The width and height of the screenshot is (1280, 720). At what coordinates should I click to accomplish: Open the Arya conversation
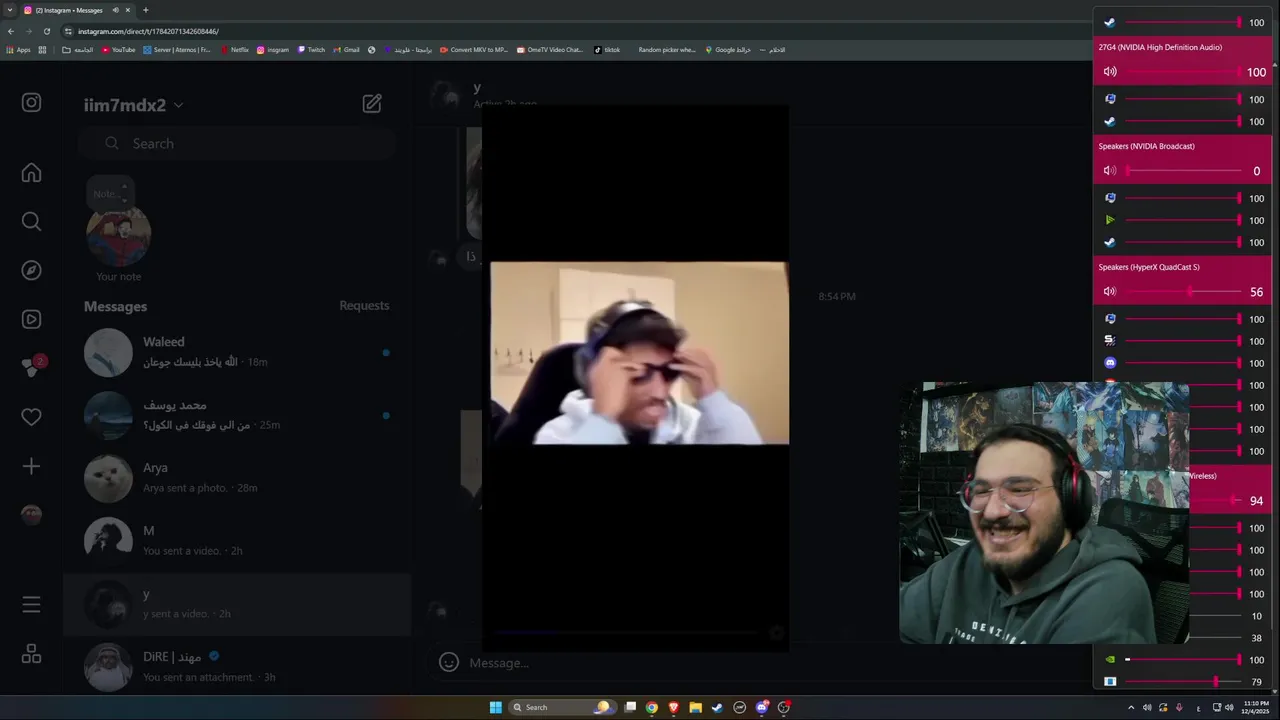tap(237, 478)
